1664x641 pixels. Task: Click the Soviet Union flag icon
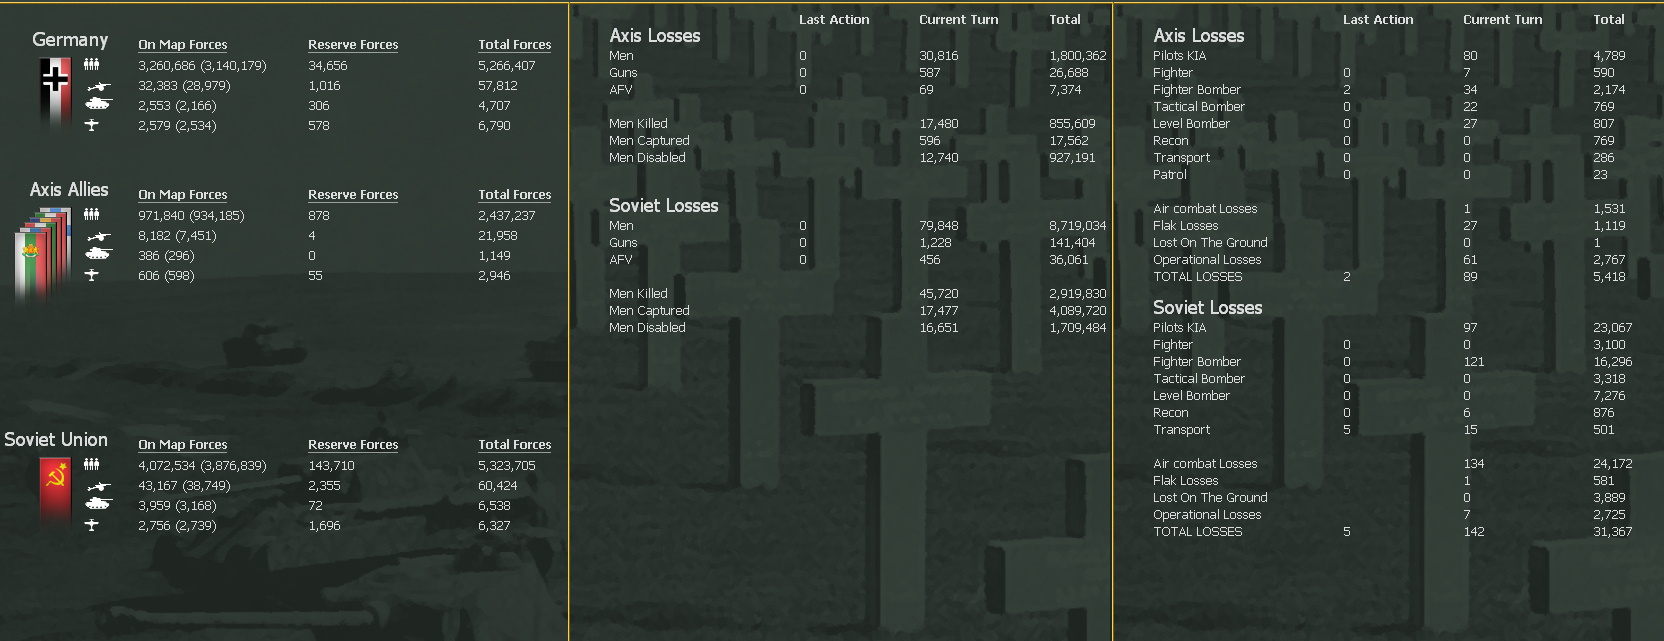click(55, 491)
